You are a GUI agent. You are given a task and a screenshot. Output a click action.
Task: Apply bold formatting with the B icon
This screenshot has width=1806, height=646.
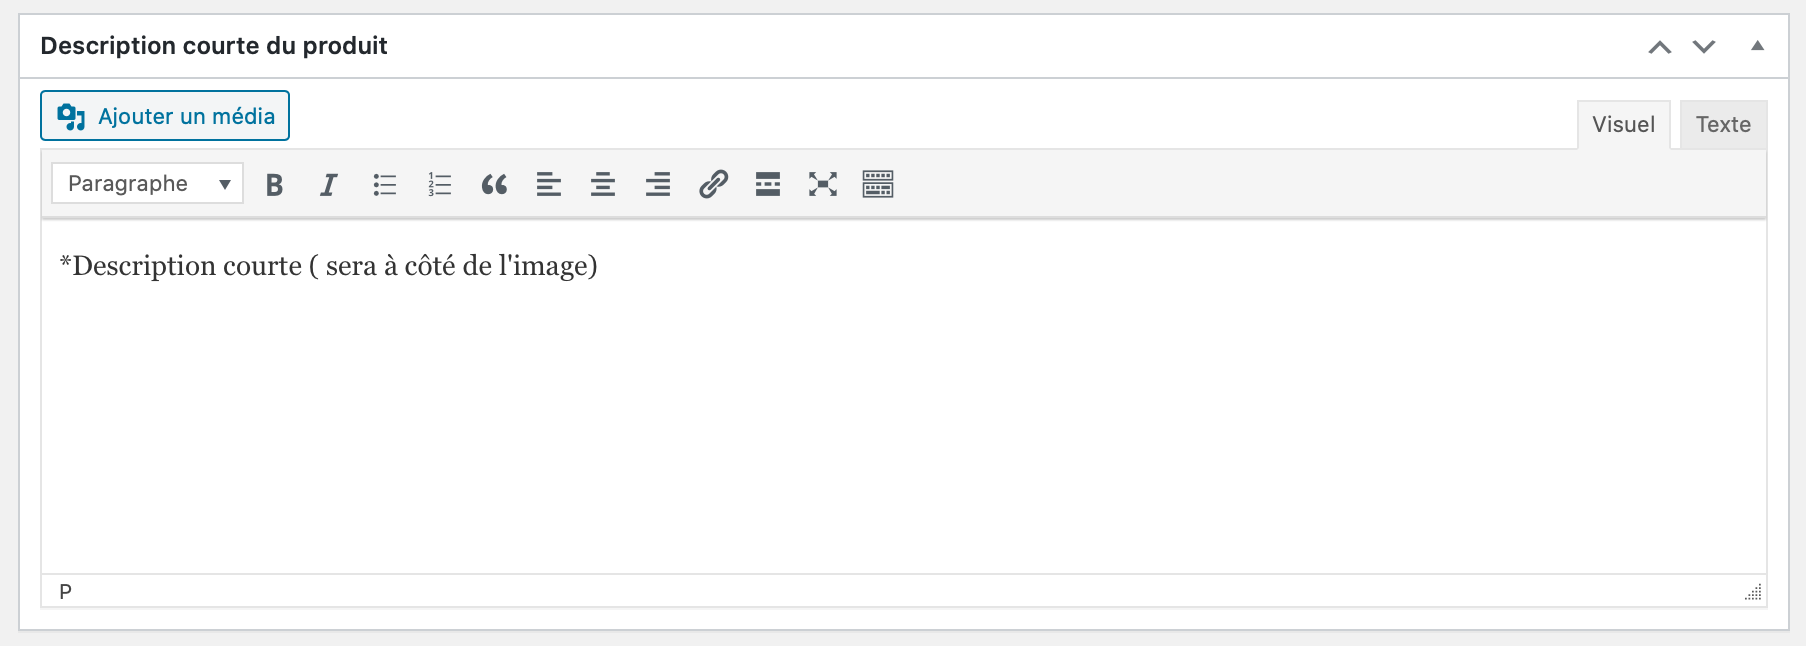coord(274,184)
